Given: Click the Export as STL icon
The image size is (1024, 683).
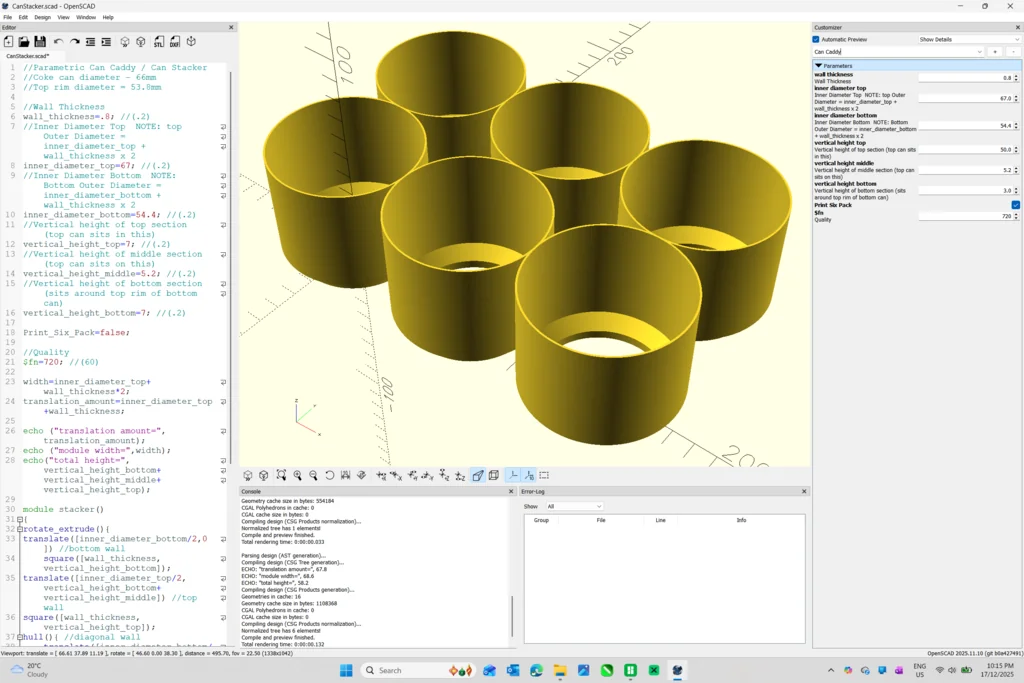Looking at the screenshot, I should click(x=159, y=42).
